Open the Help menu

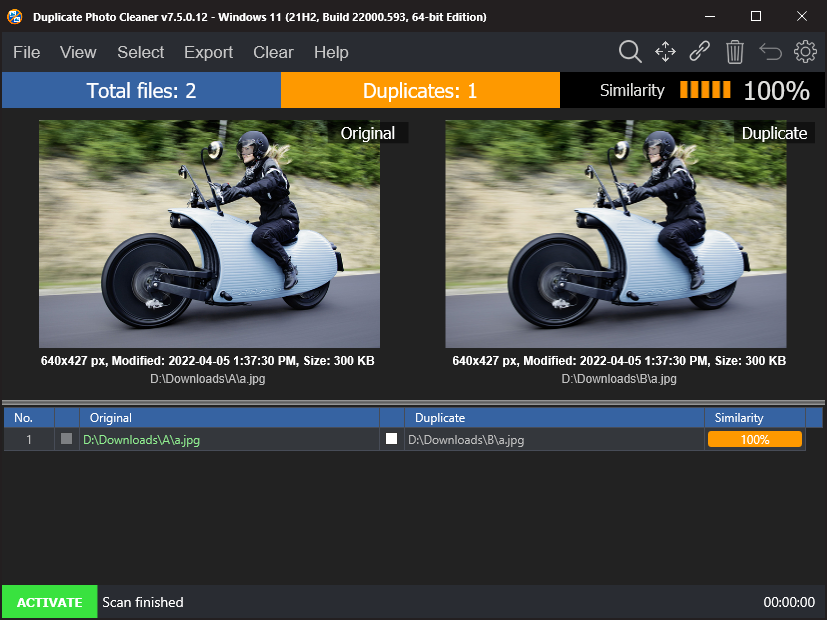tap(331, 52)
